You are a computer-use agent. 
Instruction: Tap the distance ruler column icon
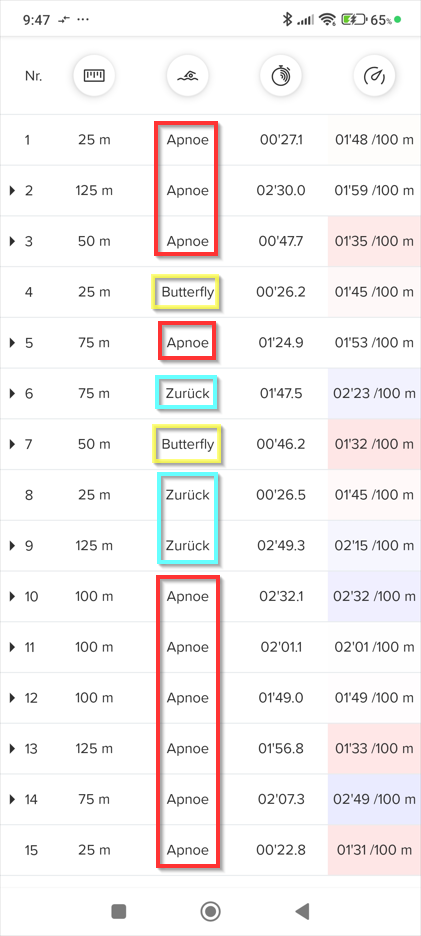tap(94, 76)
